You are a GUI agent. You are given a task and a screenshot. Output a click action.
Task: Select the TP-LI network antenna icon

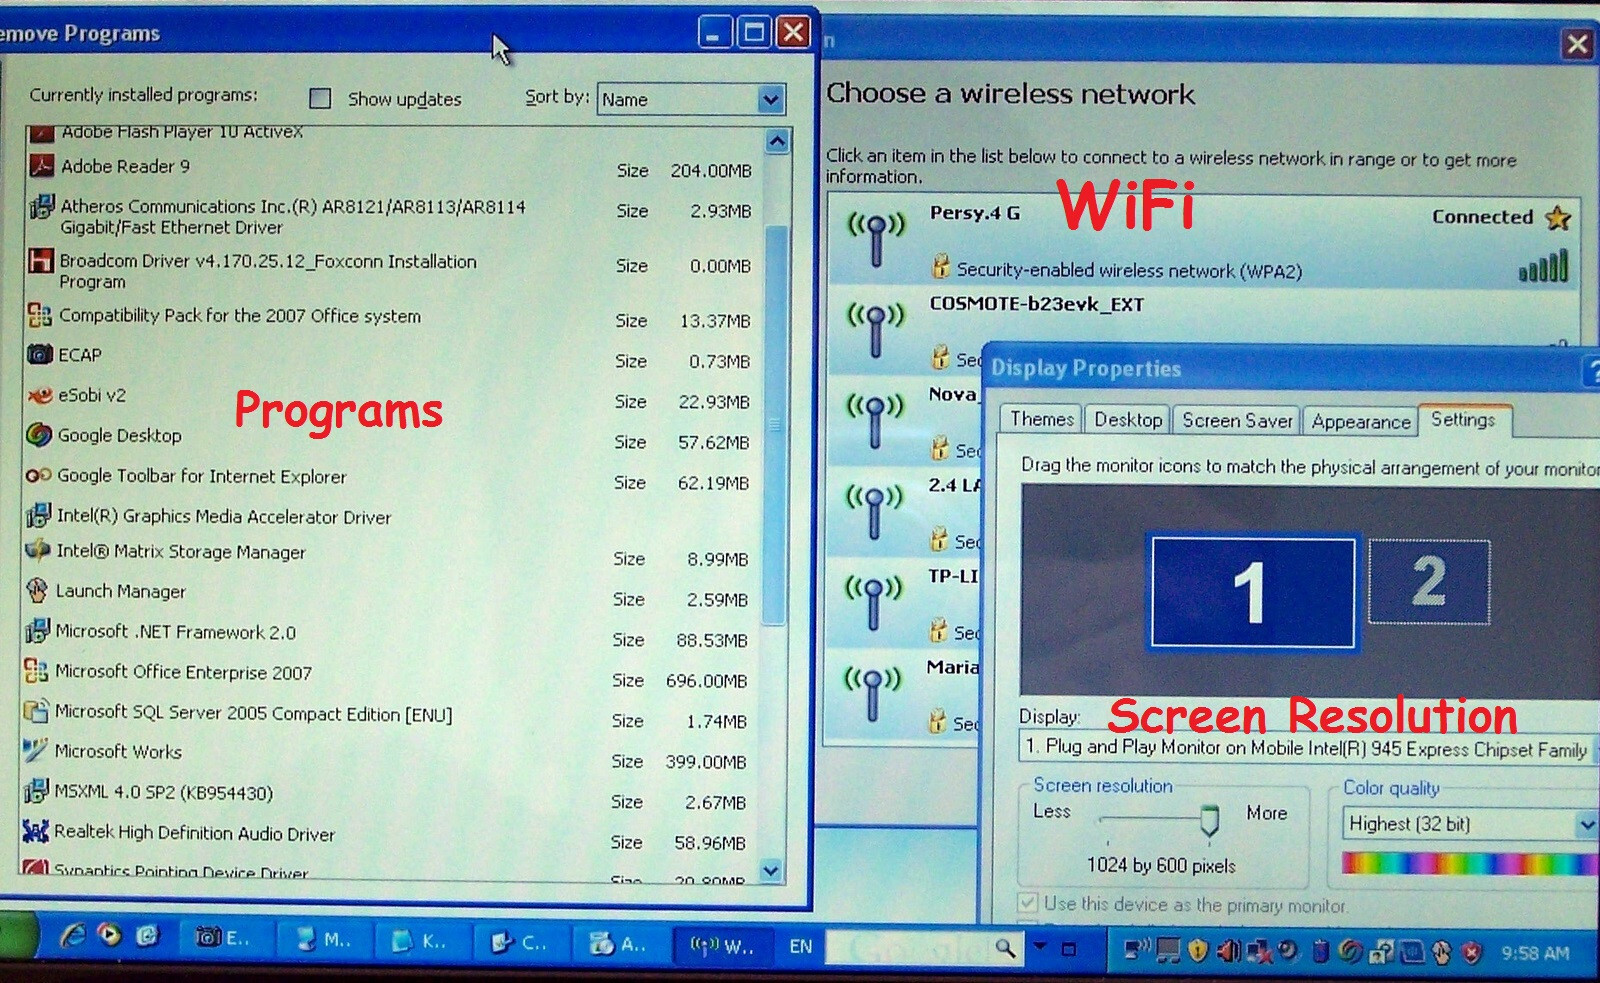click(x=873, y=602)
